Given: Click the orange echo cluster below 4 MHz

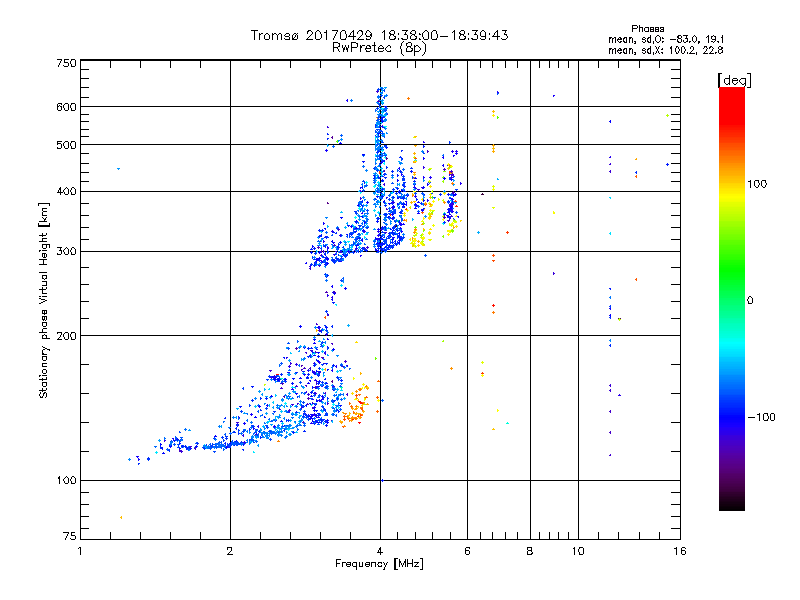Looking at the screenshot, I should (356, 406).
